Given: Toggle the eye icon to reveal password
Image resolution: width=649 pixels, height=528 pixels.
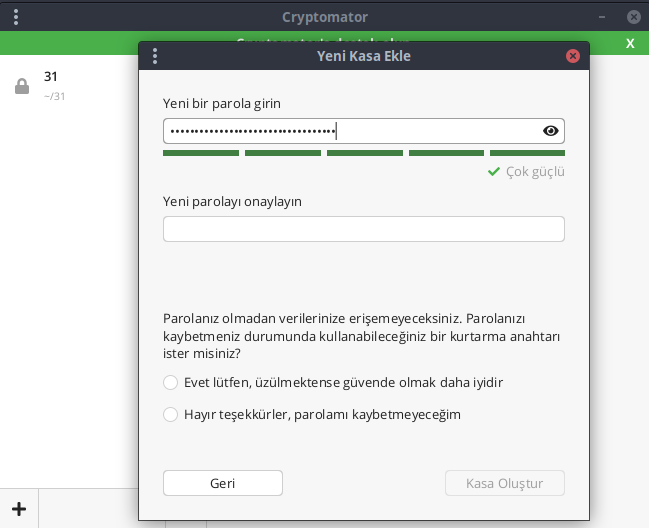Looking at the screenshot, I should tap(550, 131).
